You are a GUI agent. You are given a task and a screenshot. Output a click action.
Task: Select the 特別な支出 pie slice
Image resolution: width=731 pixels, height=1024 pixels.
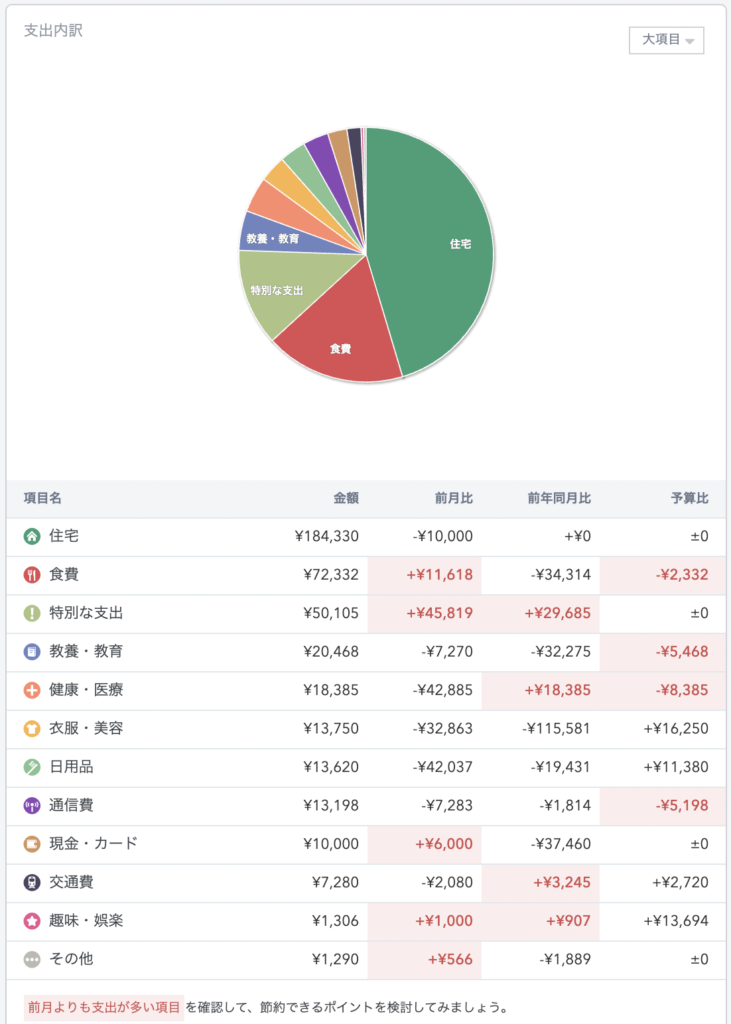(x=275, y=292)
